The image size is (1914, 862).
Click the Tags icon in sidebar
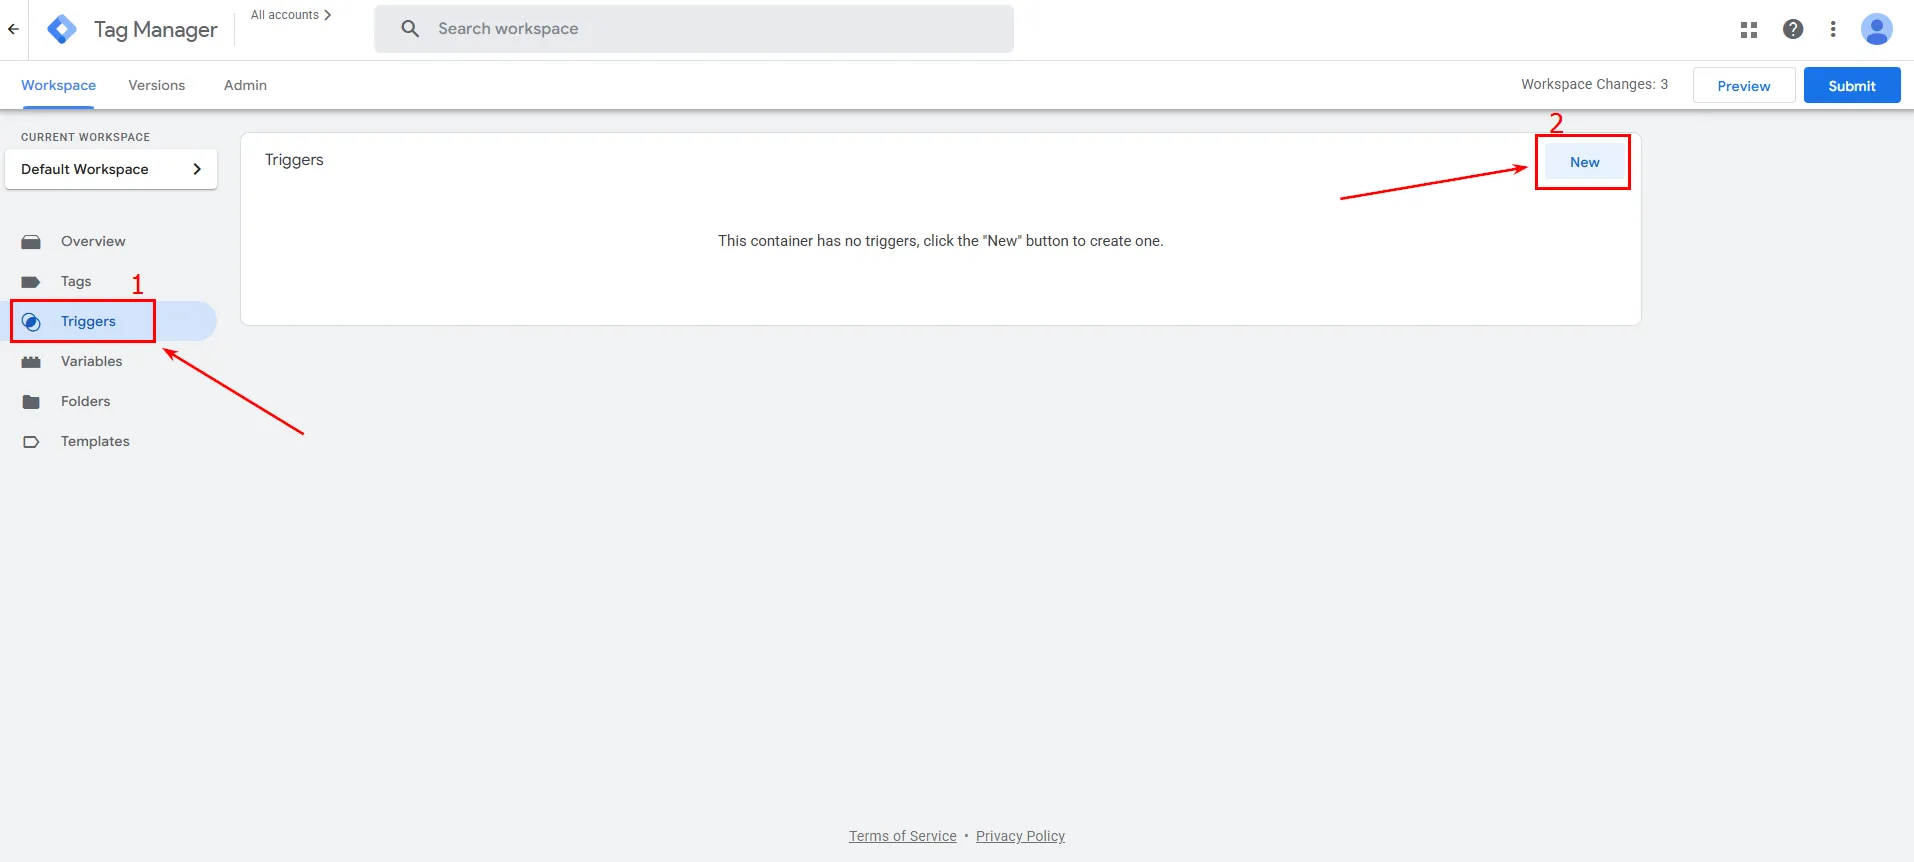tap(31, 282)
